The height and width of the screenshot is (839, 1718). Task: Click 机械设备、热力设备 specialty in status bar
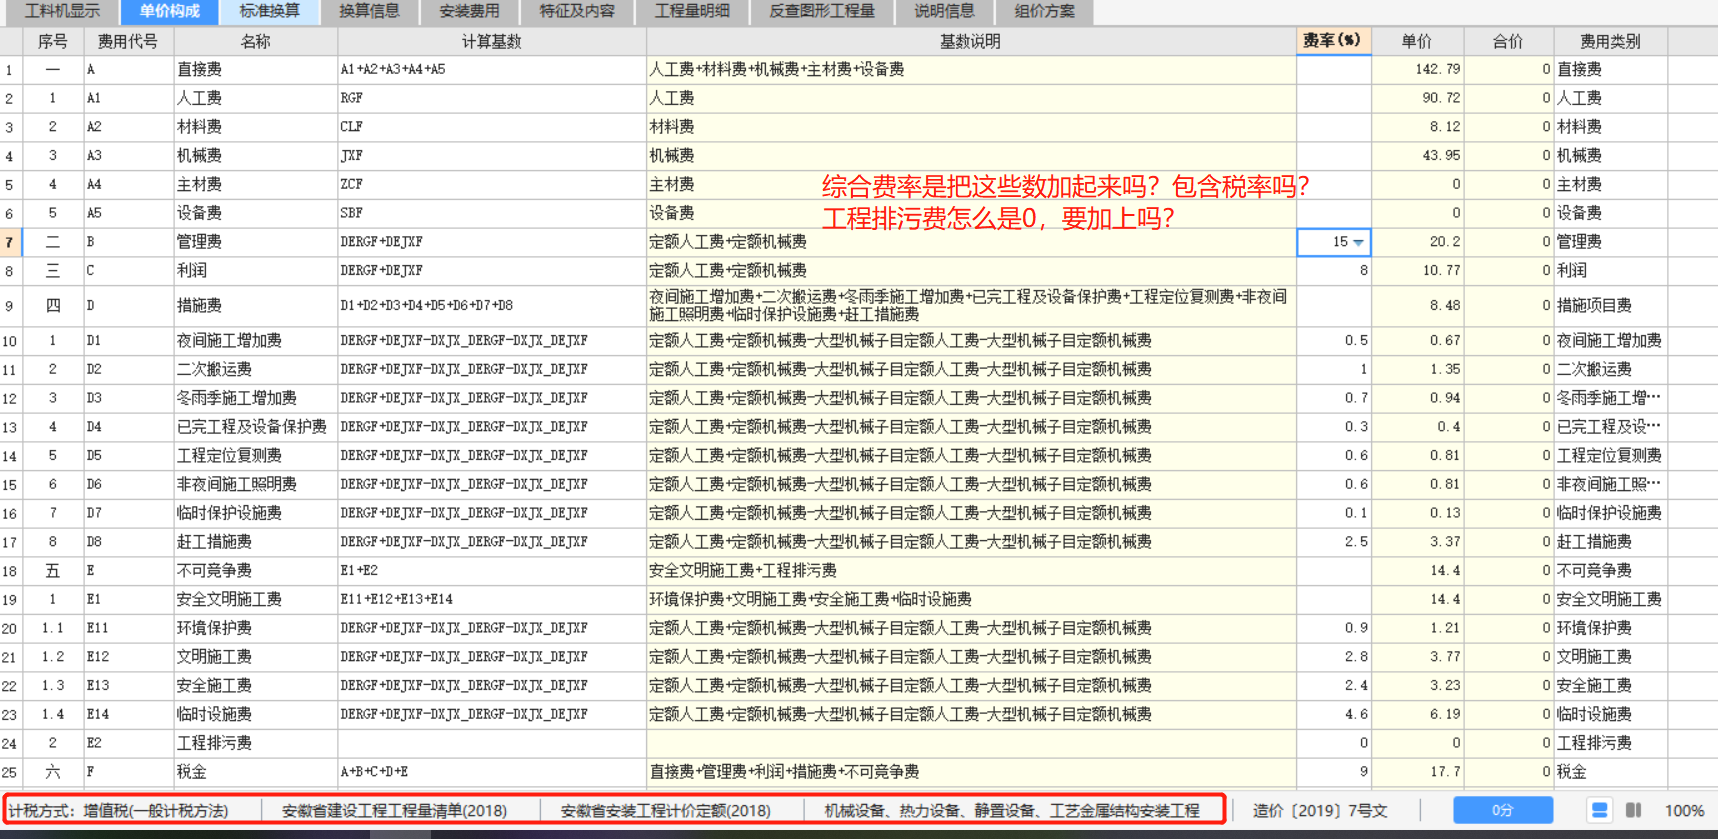[1012, 811]
